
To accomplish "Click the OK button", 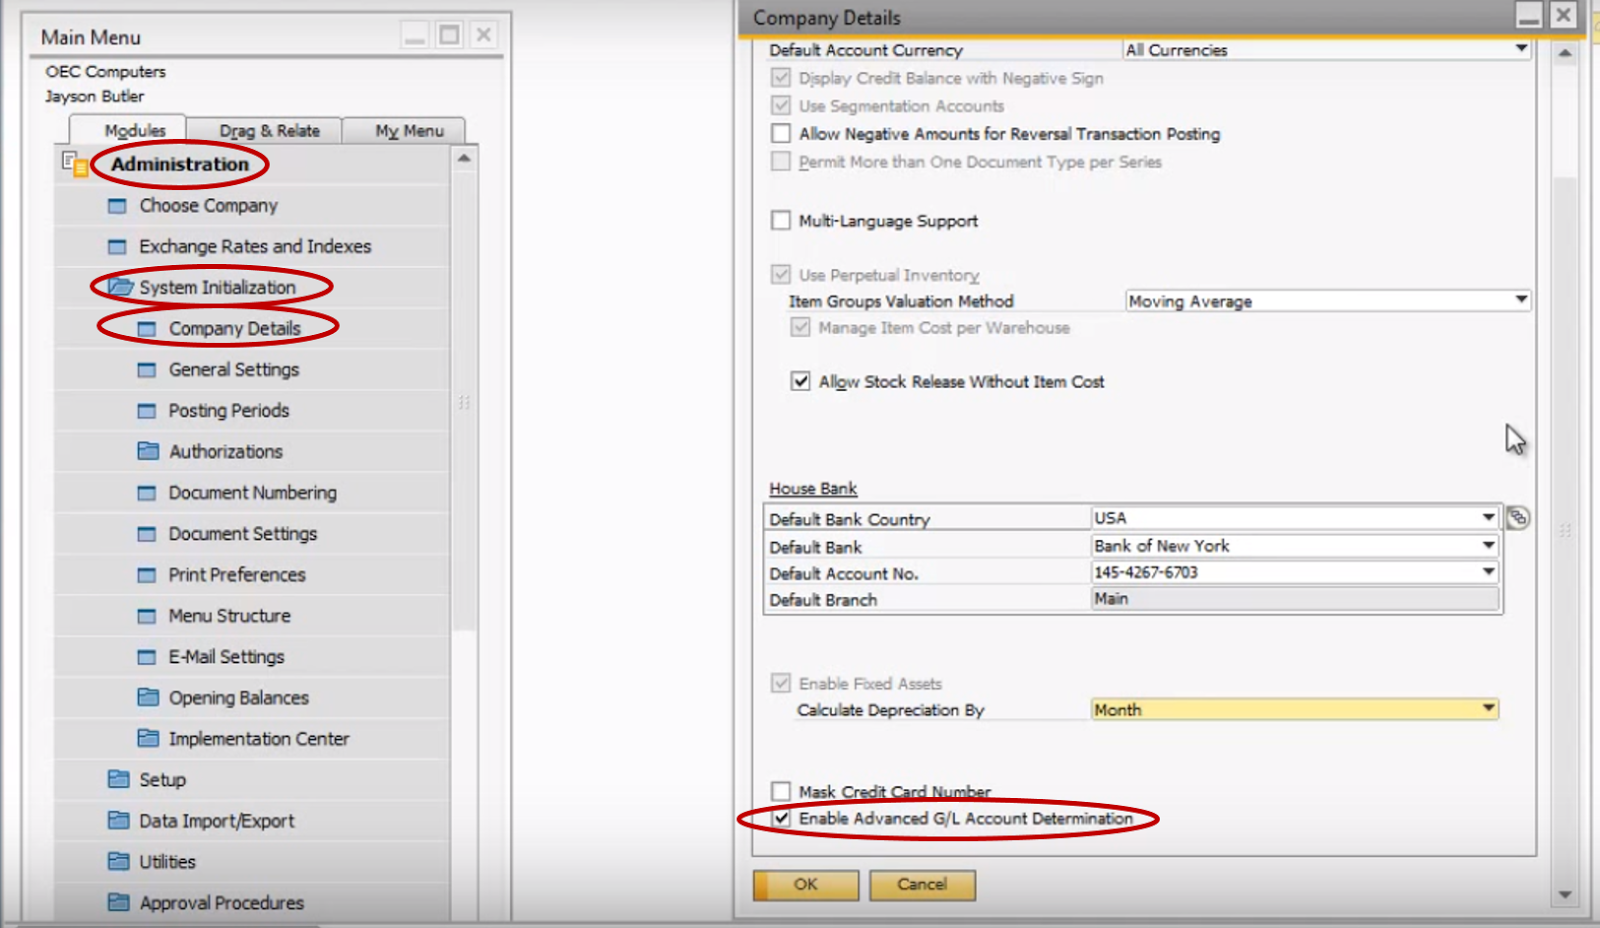I will (x=805, y=885).
